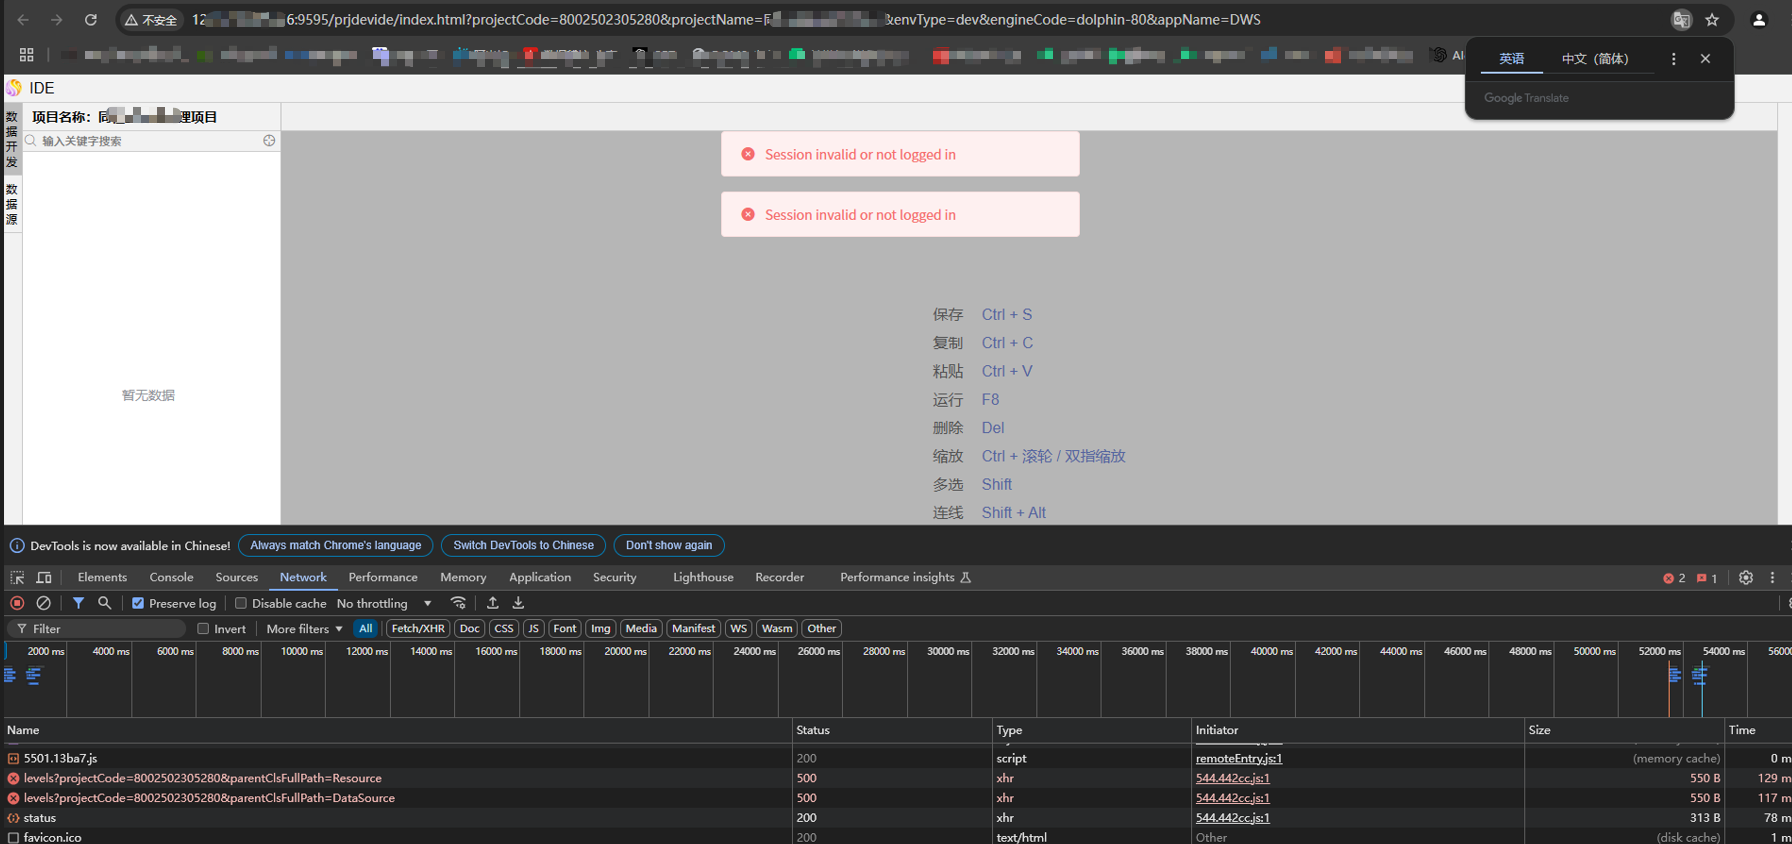Open the network search magnifier icon
Image resolution: width=1792 pixels, height=844 pixels.
(x=104, y=603)
